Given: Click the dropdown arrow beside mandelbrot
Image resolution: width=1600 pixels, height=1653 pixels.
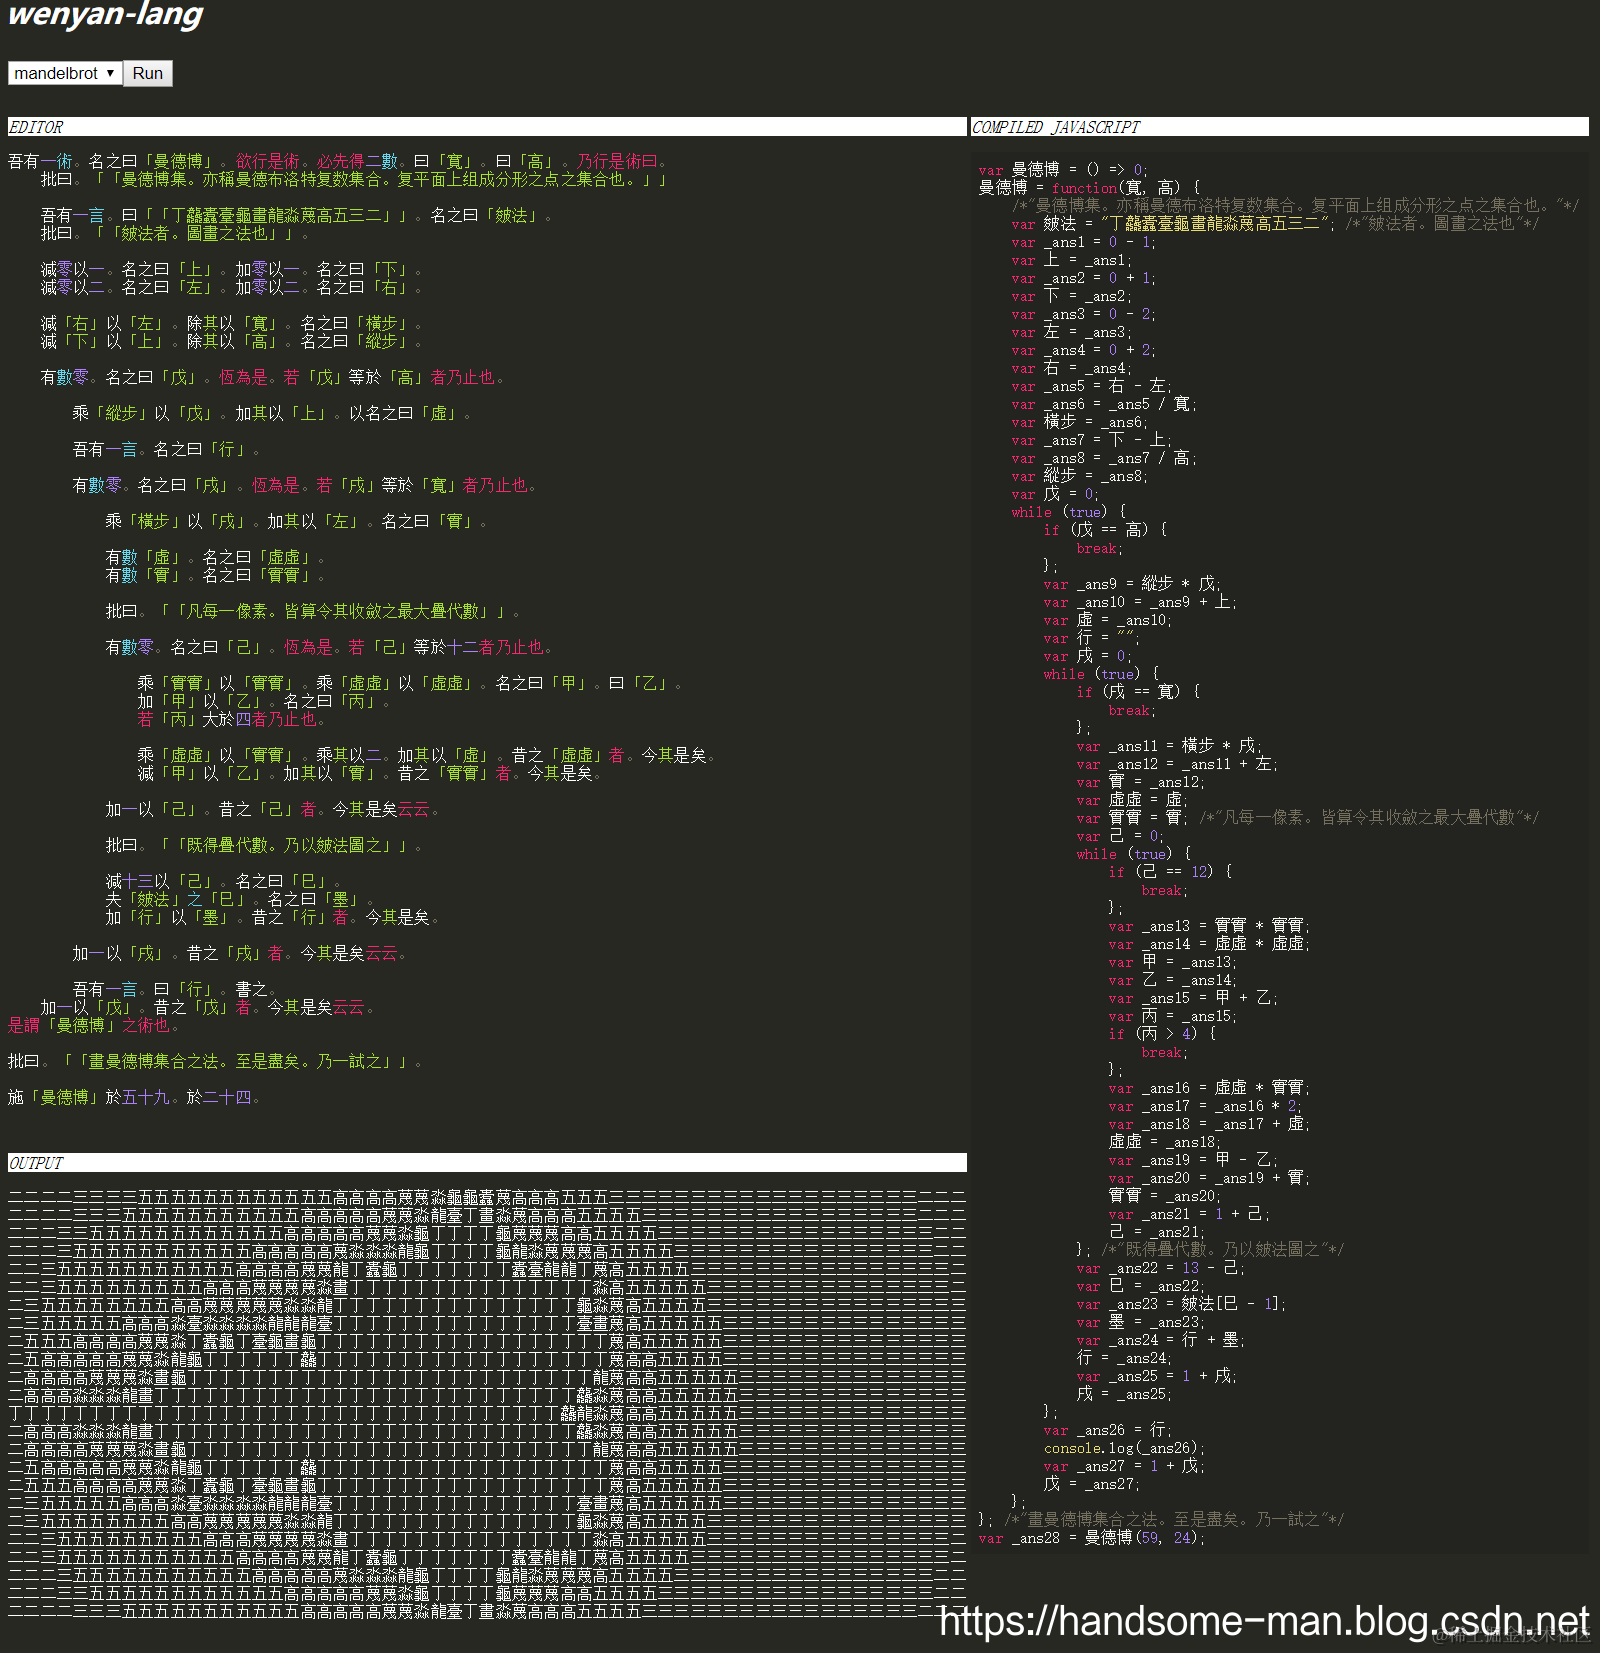Looking at the screenshot, I should [110, 73].
